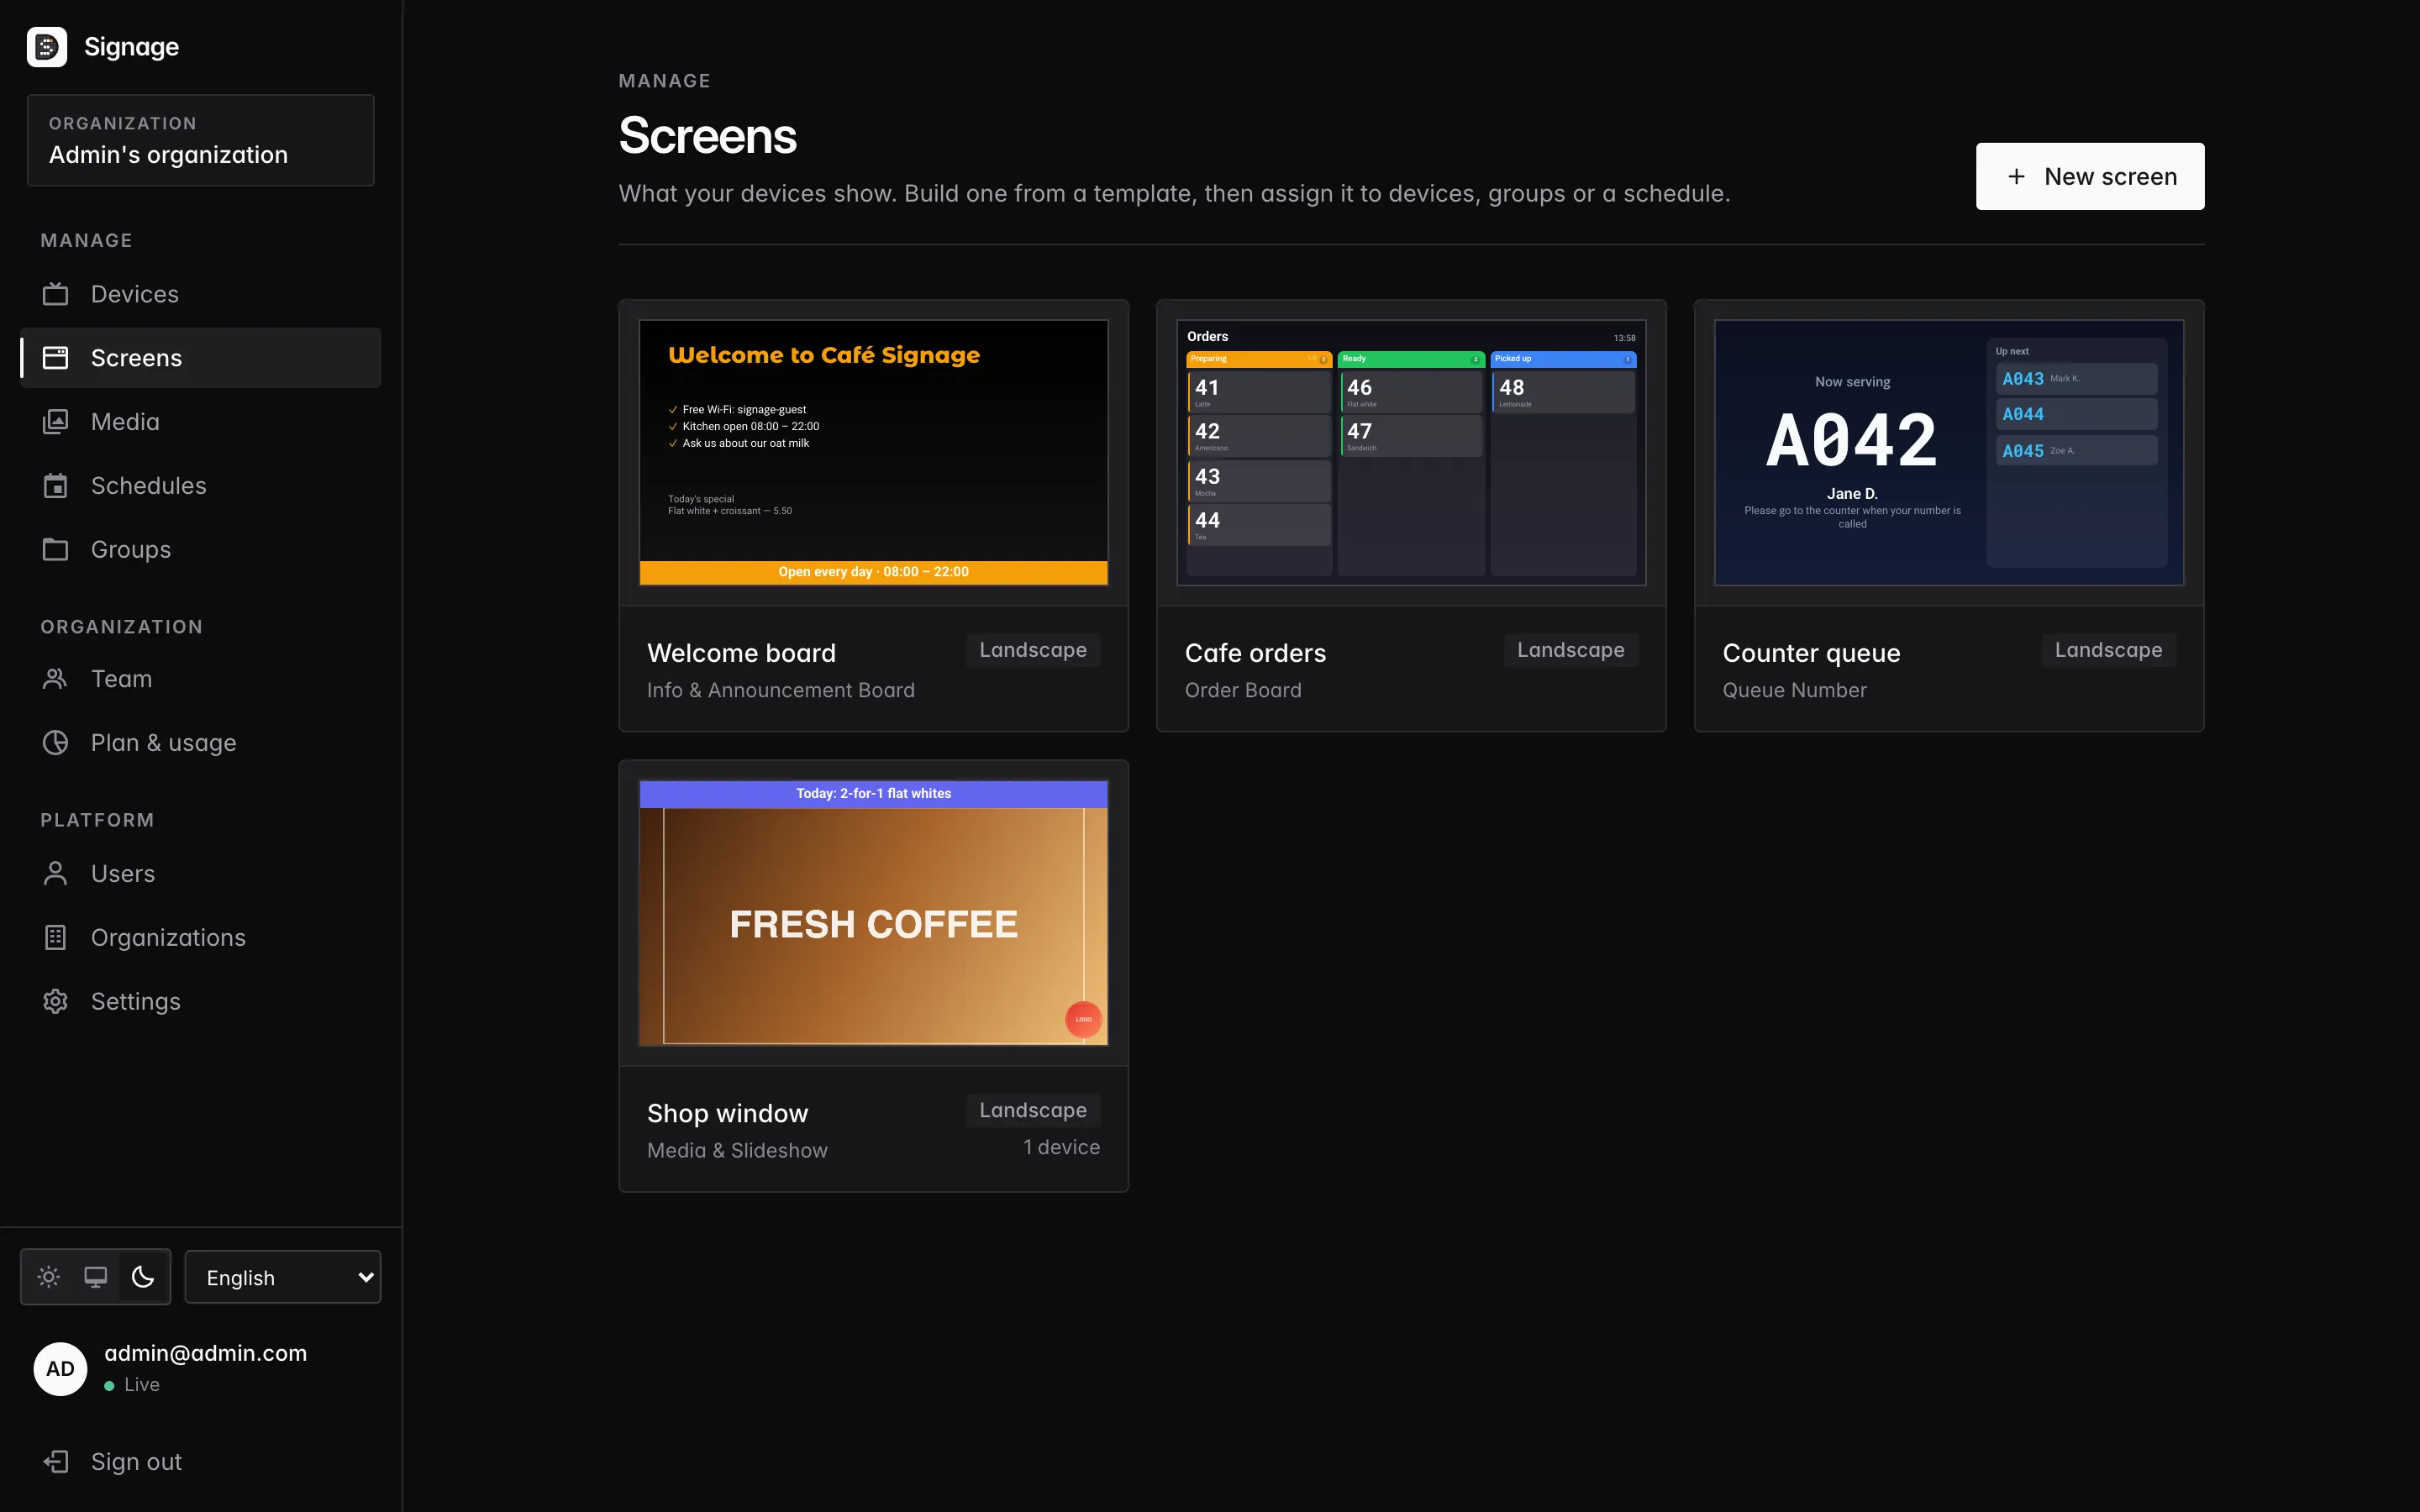Image resolution: width=2420 pixels, height=1512 pixels.
Task: Click the Settings gear icon
Action: pos(56,1002)
